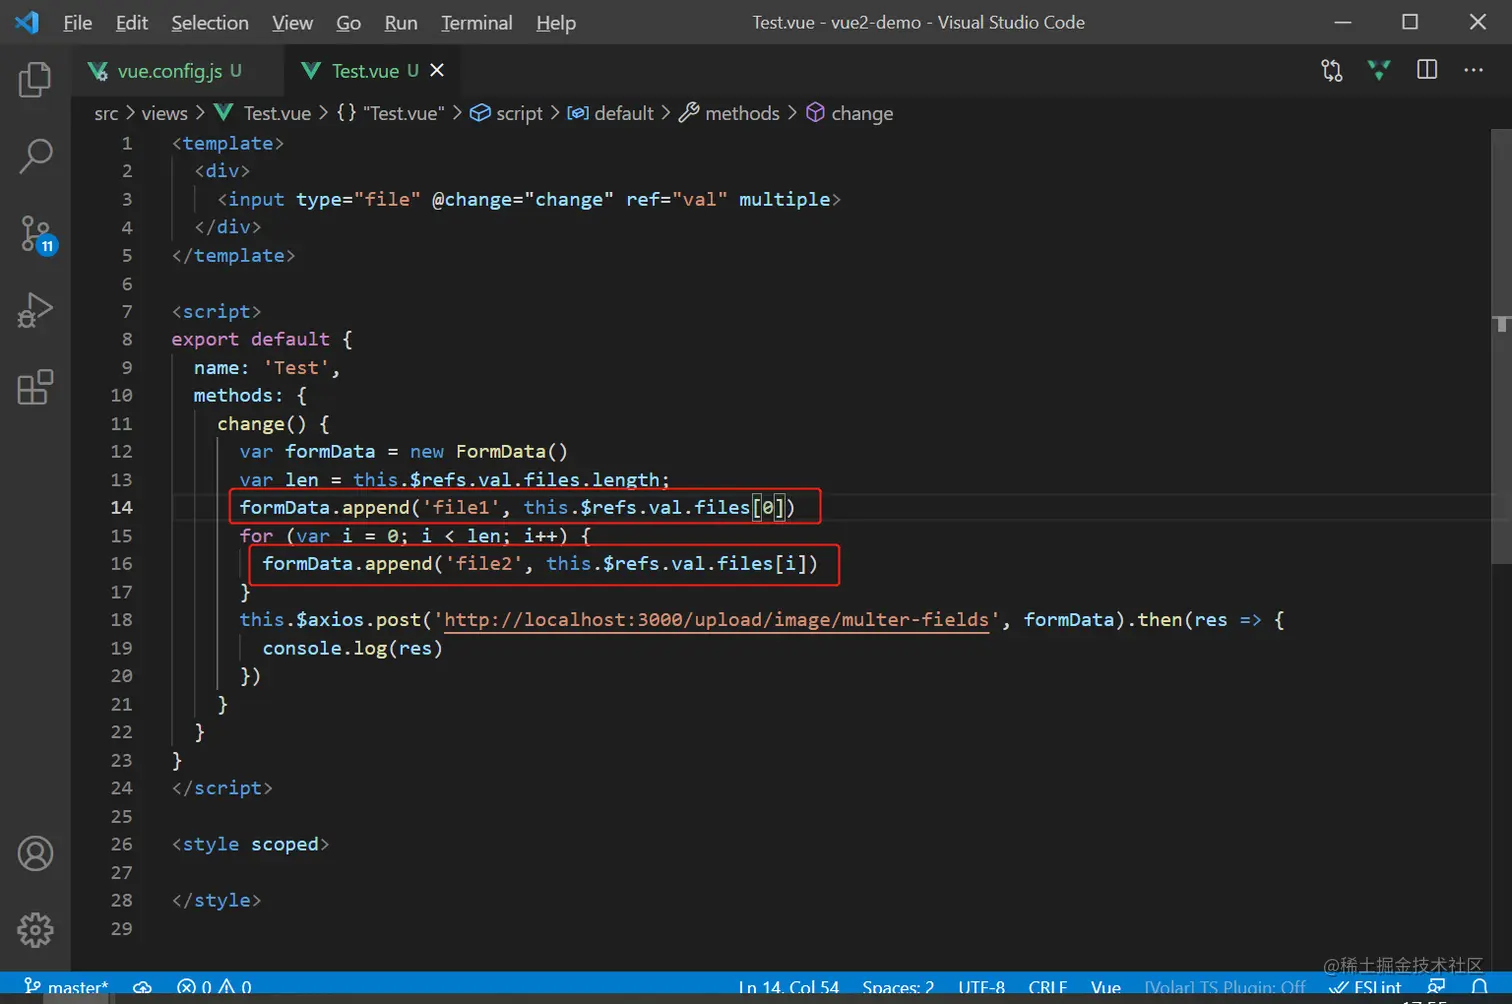Click the Ln 14, Col 54 cursor position
The image size is (1512, 1004).
tap(789, 988)
